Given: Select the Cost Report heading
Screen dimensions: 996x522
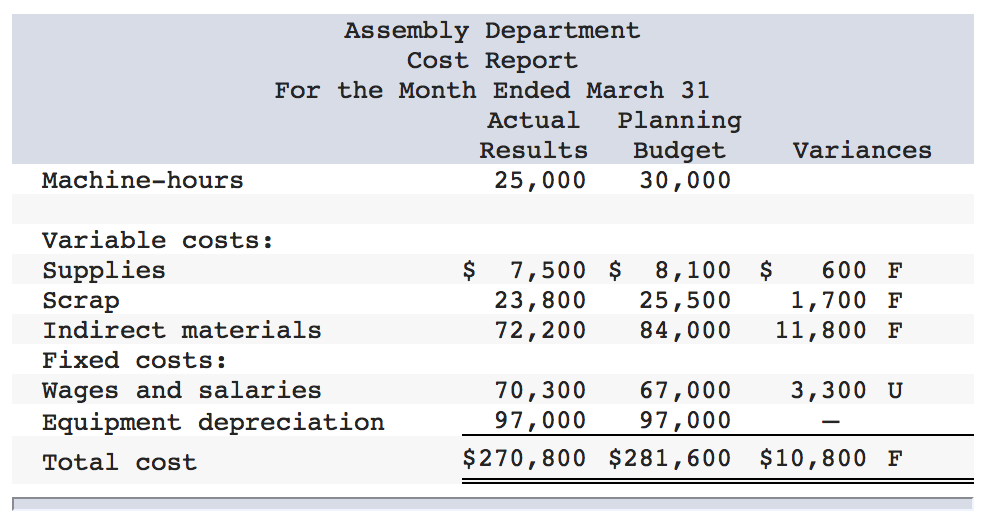Looking at the screenshot, I should pyautogui.click(x=492, y=61).
